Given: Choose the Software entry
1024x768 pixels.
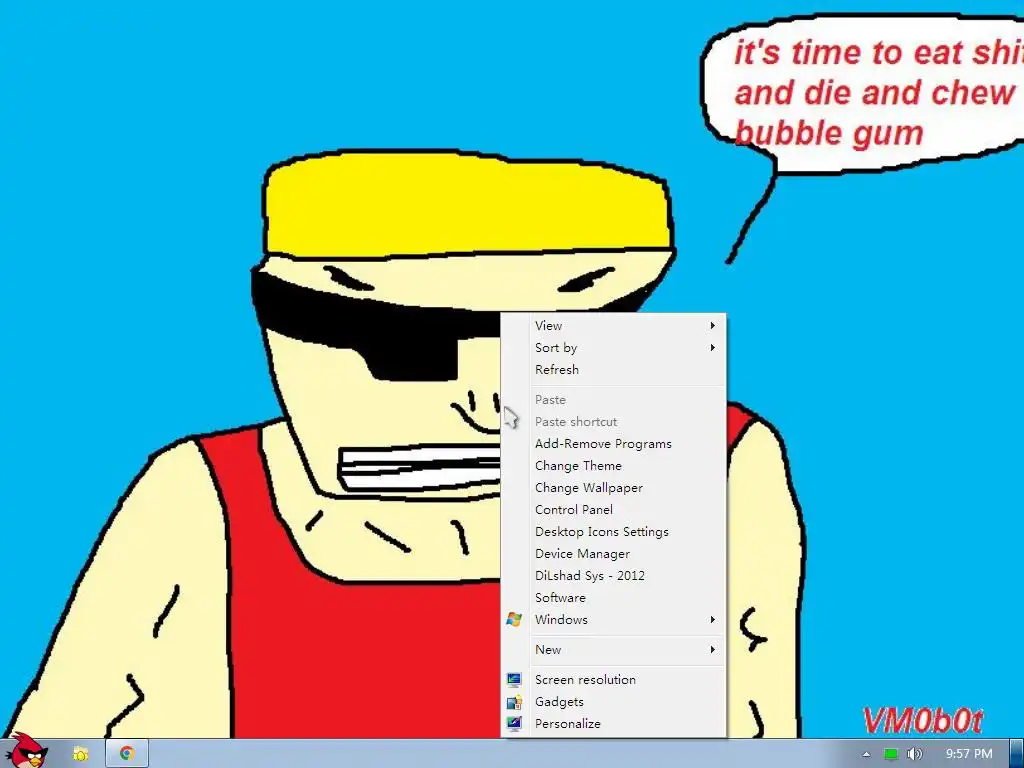Looking at the screenshot, I should [x=613, y=598].
